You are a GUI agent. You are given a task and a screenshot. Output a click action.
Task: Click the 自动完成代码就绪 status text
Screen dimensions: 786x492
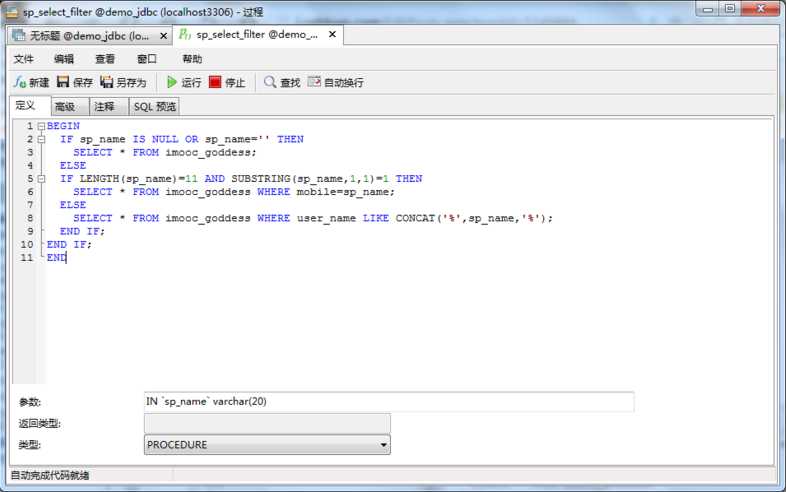point(50,475)
